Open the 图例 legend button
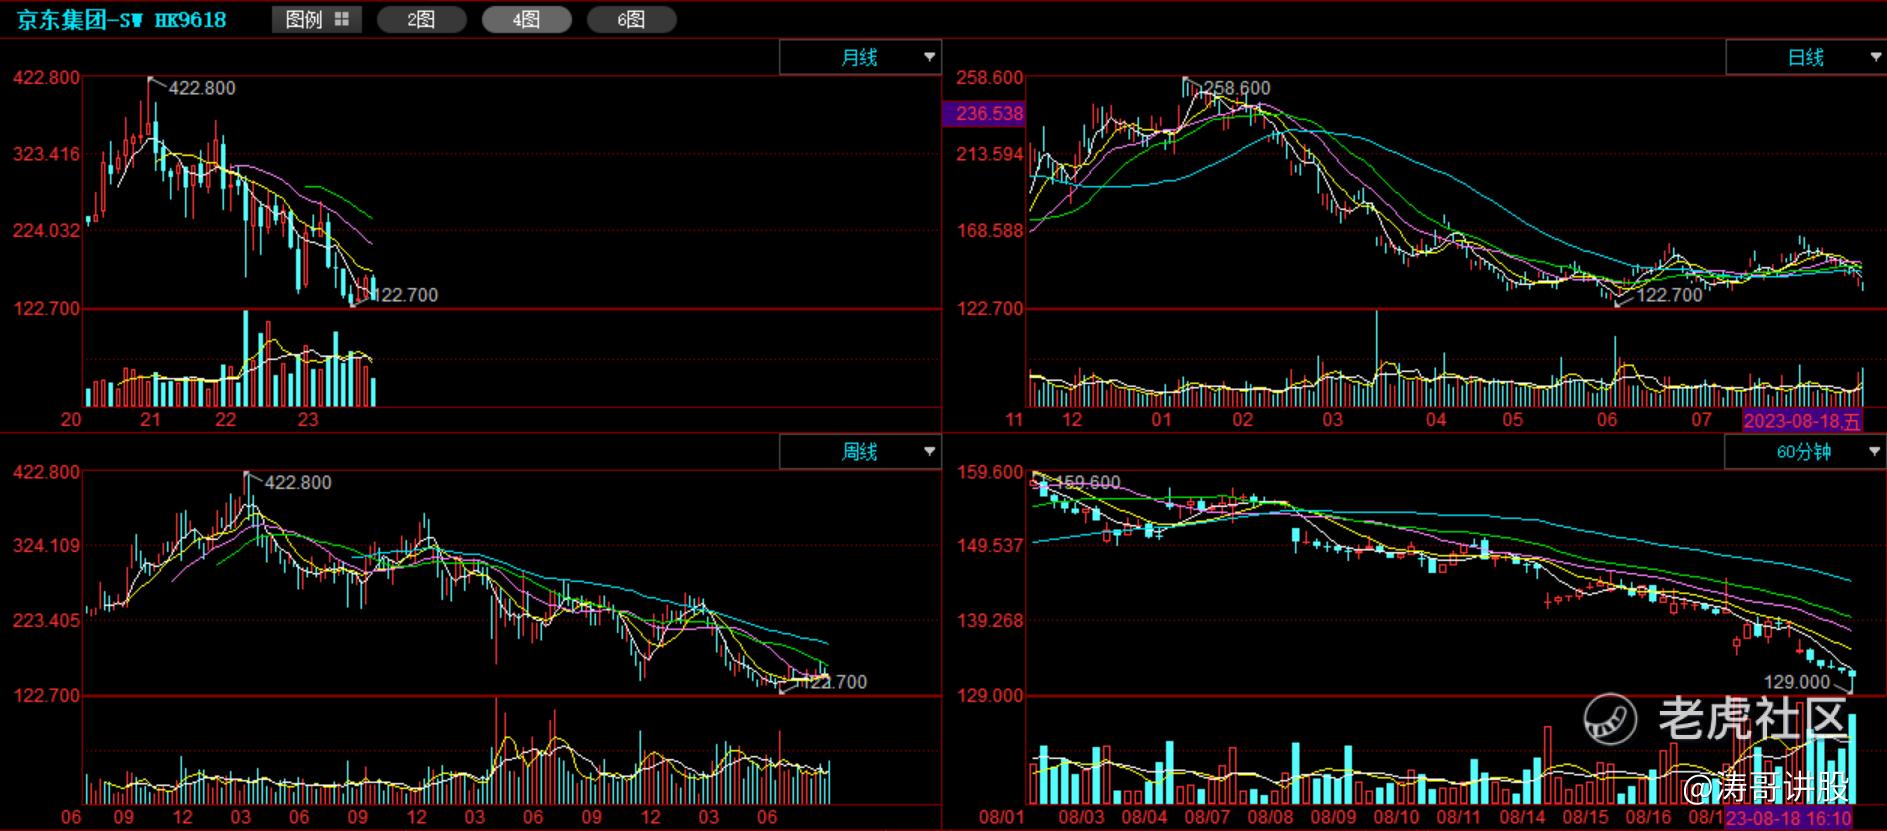 coord(316,19)
